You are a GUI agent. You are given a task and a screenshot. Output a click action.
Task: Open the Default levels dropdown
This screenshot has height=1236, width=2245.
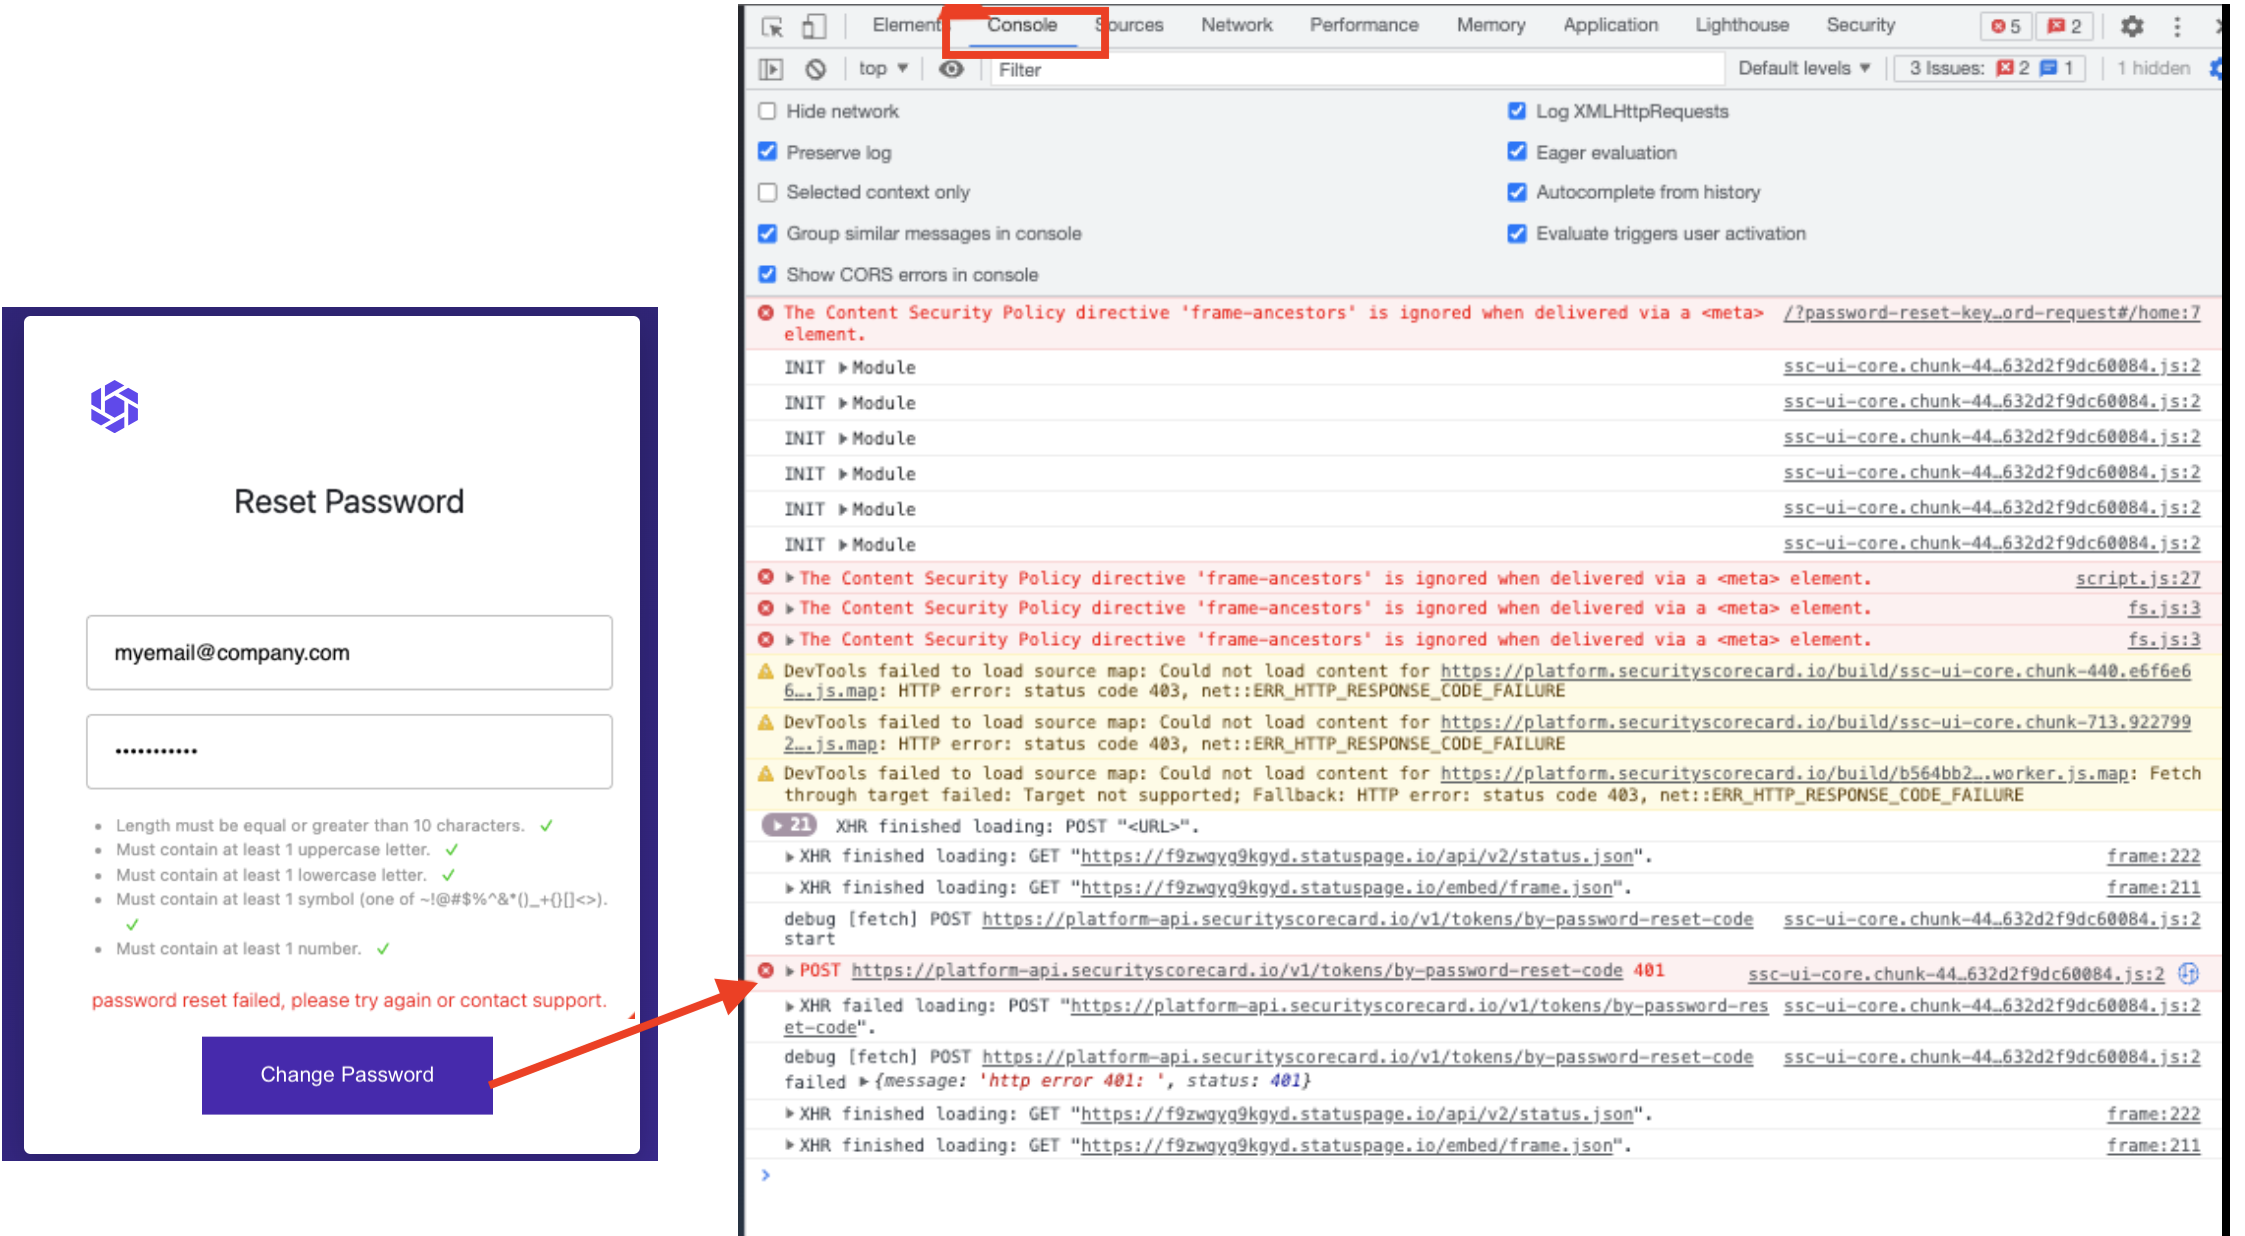click(x=1804, y=68)
